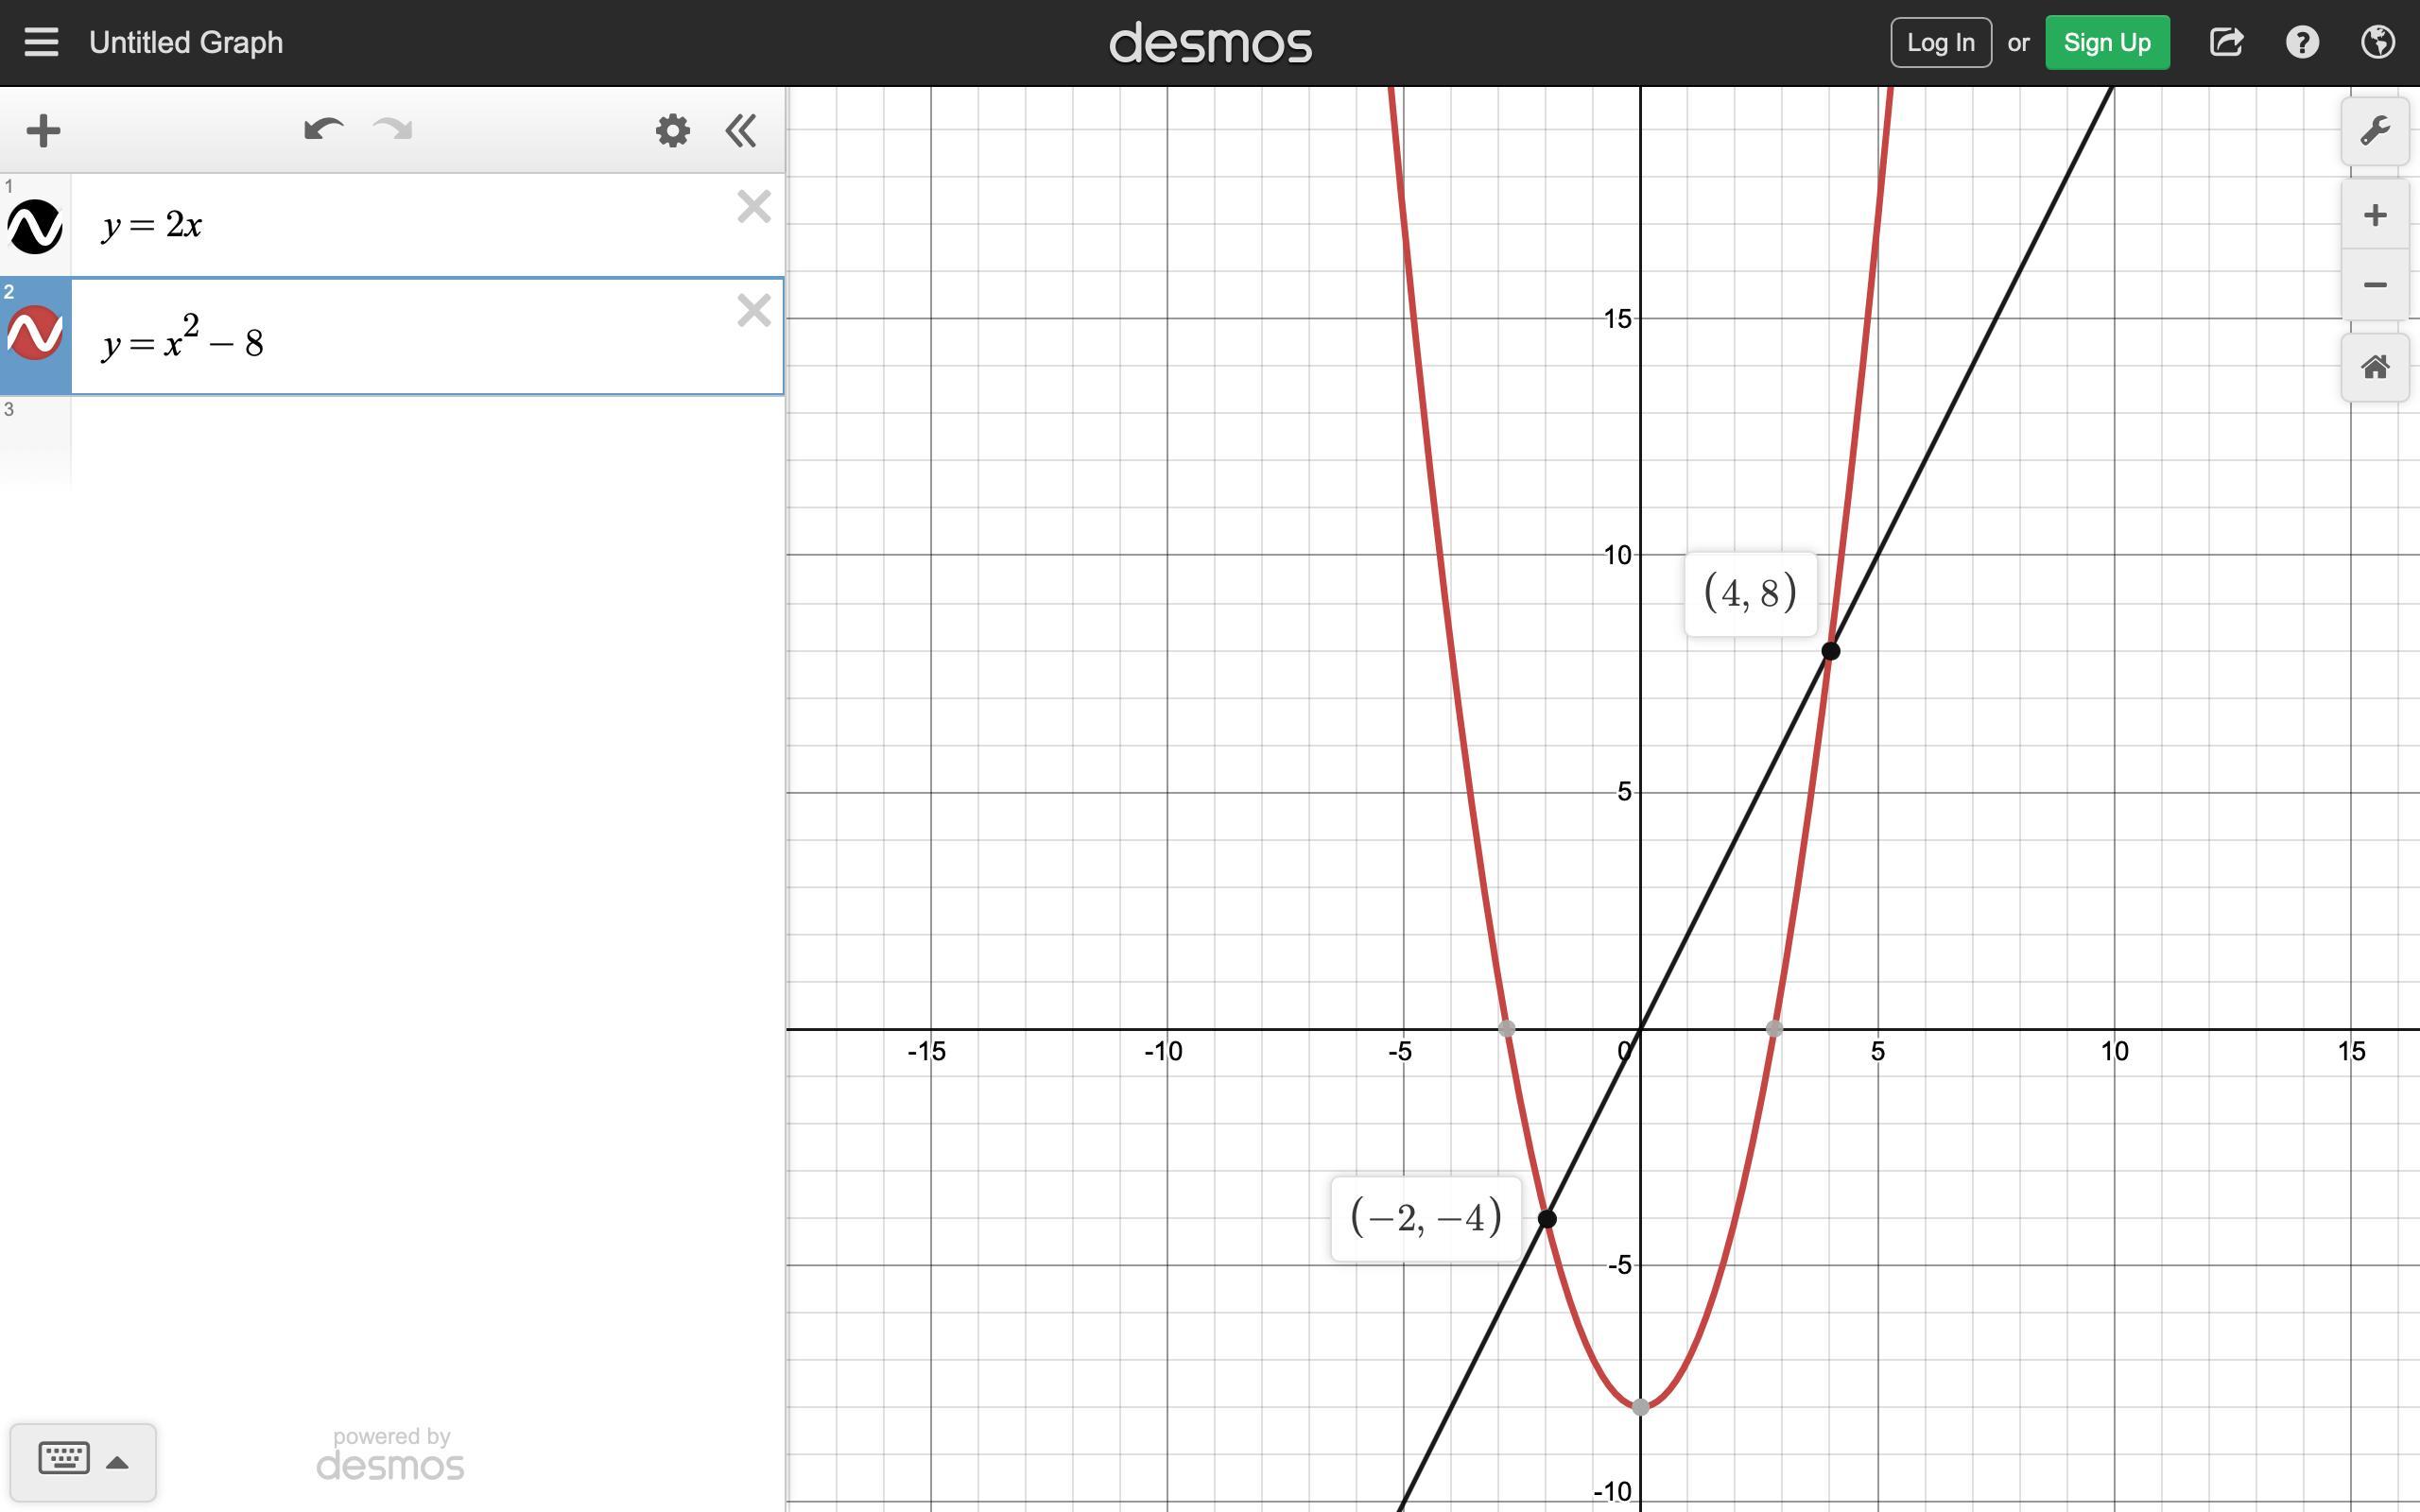Open the hamburger main menu
This screenshot has height=1512, width=2420.
(41, 42)
